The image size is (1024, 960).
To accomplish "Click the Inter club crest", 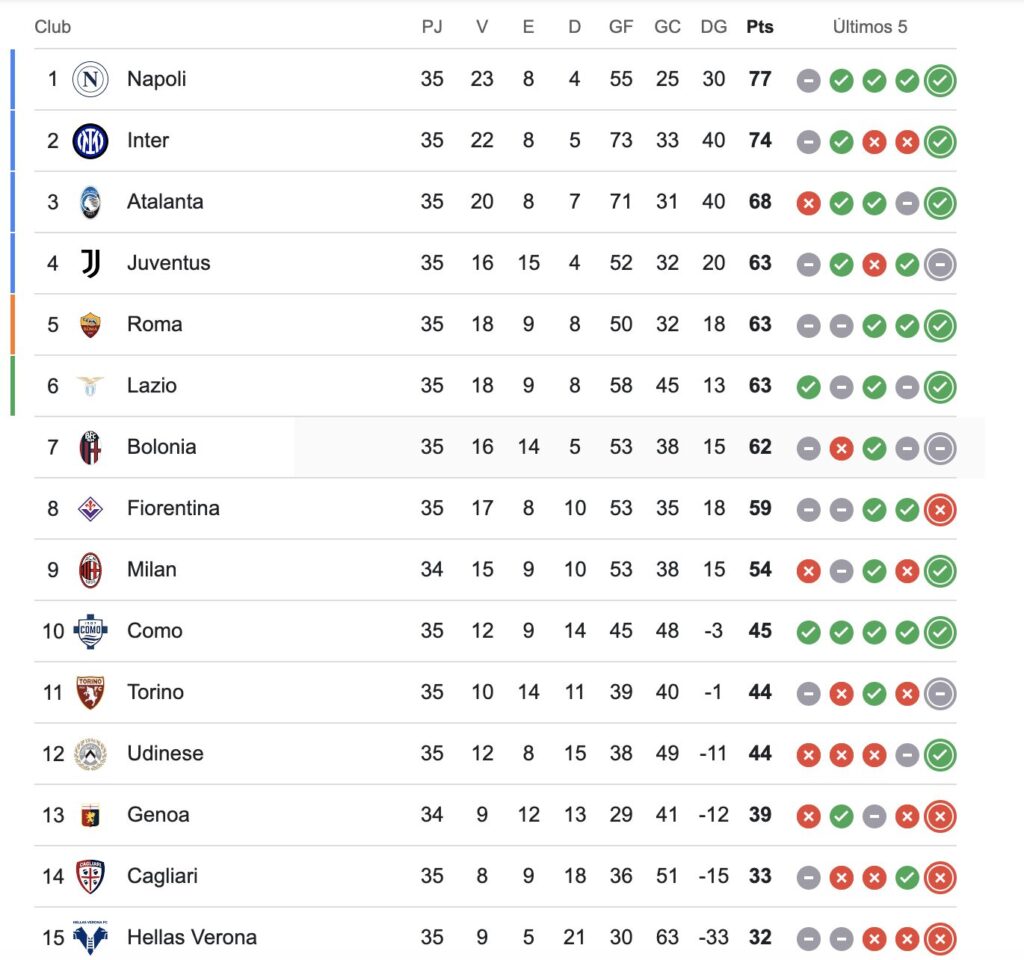I will point(90,140).
